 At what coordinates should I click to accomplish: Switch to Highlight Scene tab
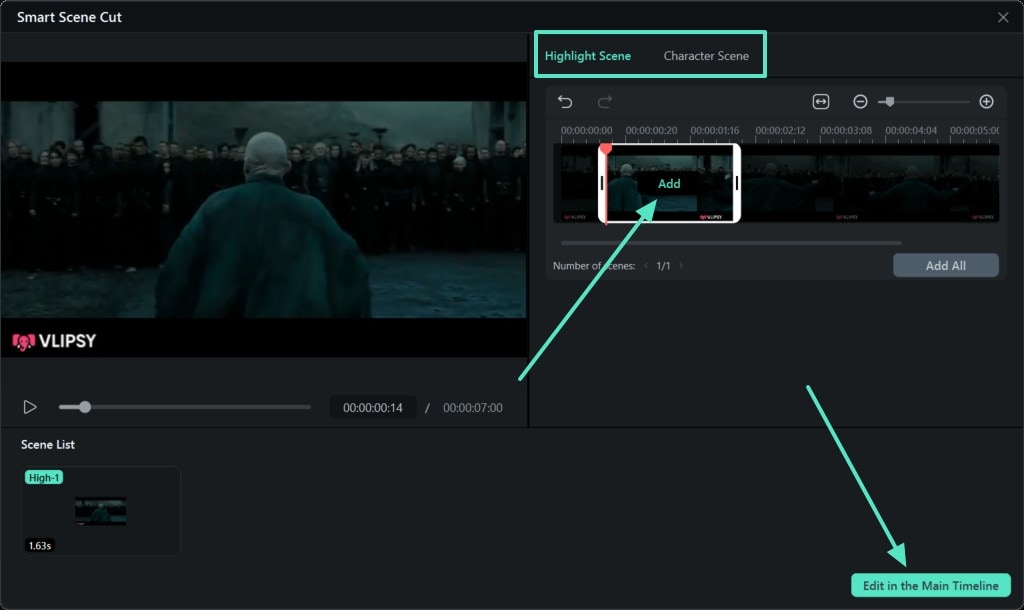point(588,56)
